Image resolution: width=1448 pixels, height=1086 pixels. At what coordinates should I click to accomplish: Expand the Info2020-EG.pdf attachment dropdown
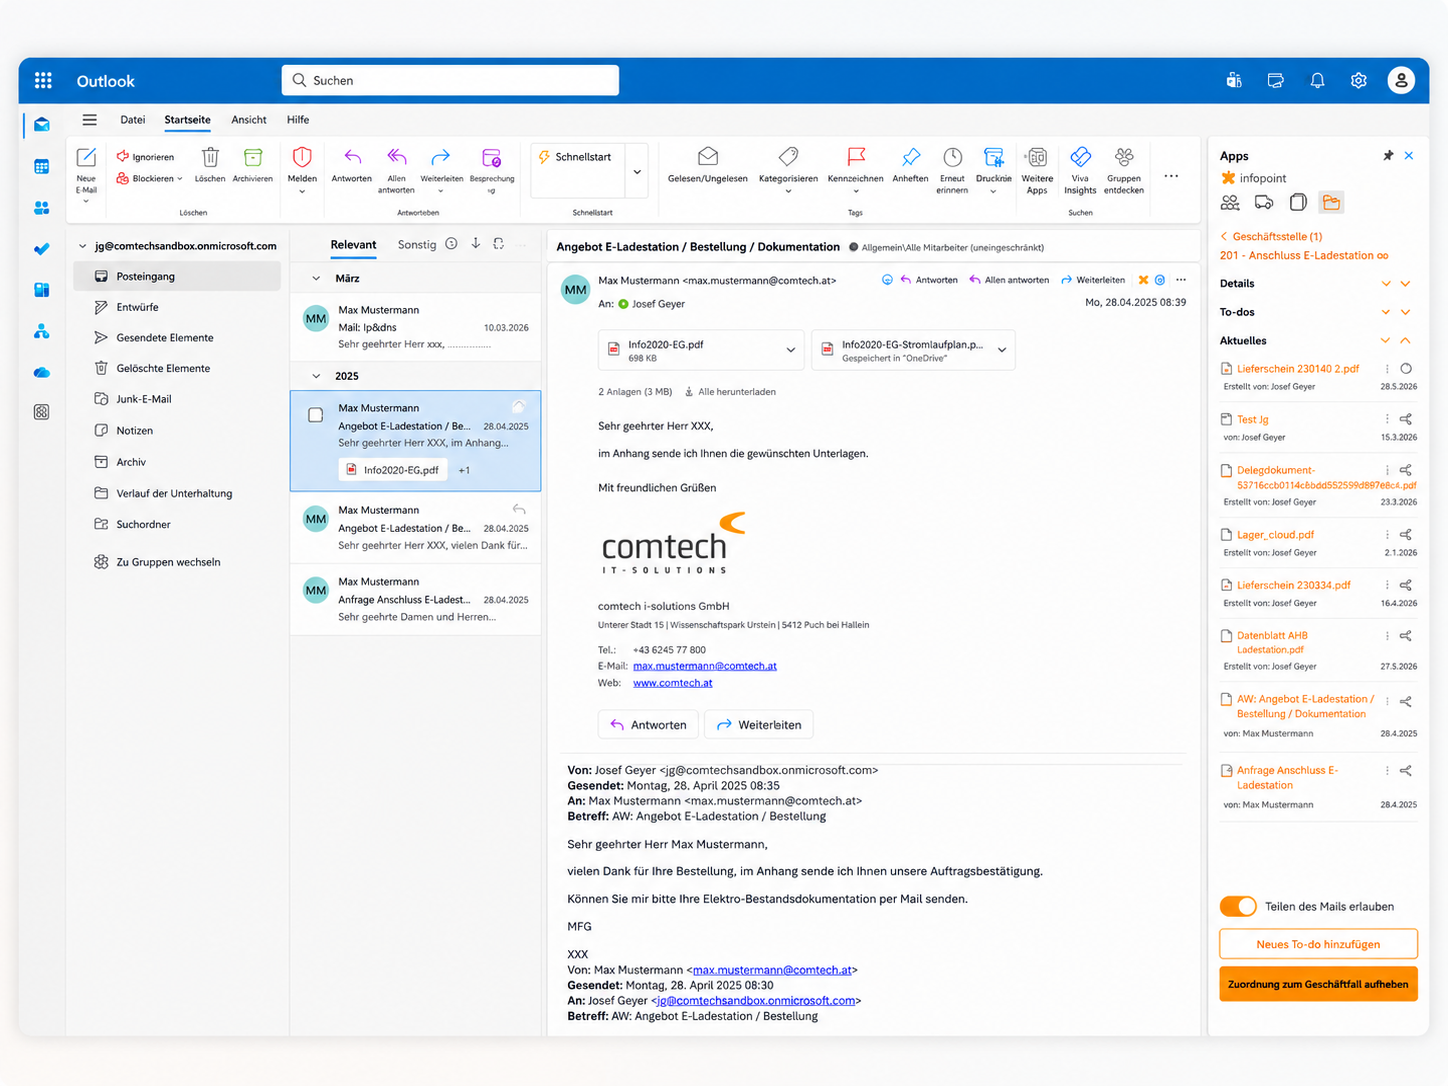pos(790,350)
